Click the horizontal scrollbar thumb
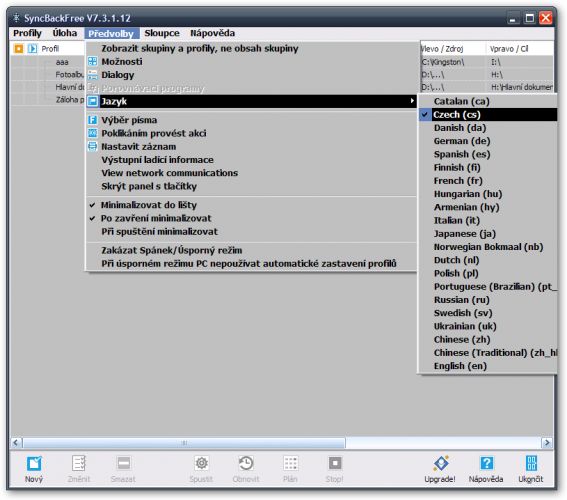567x500 pixels. 184,443
